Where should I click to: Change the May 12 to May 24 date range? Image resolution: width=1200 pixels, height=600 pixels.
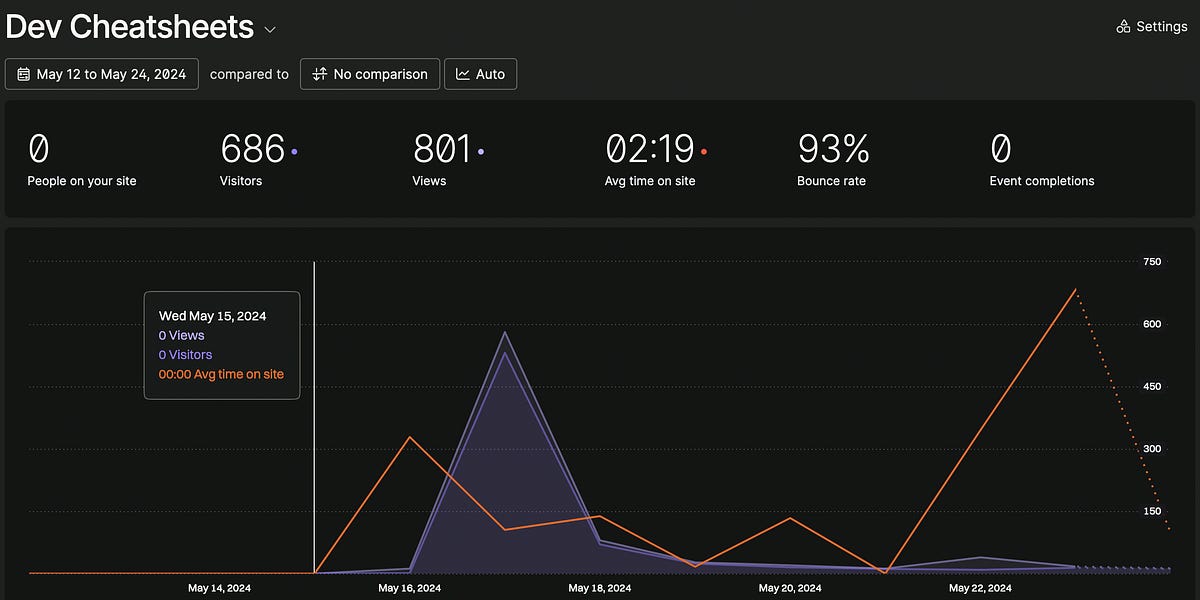pos(101,73)
